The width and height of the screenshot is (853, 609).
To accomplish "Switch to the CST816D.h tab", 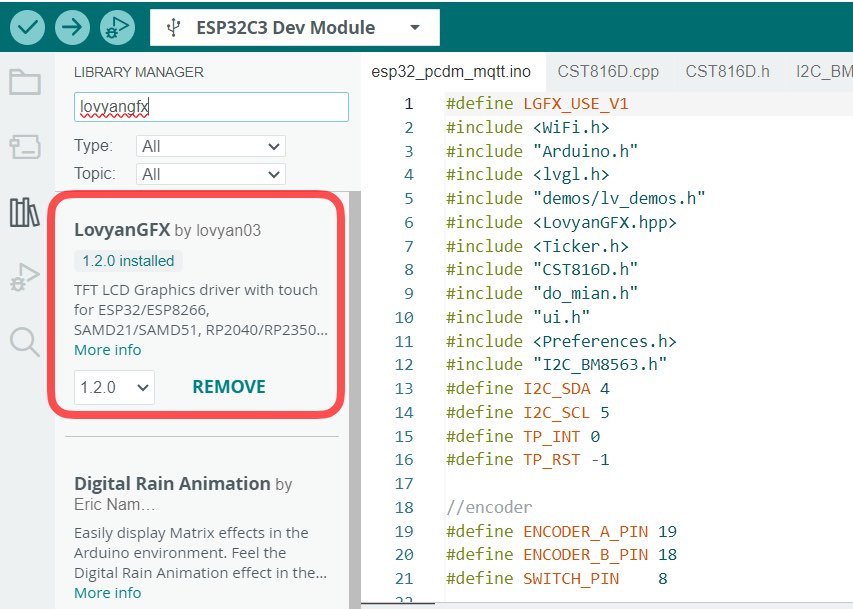I will 727,72.
